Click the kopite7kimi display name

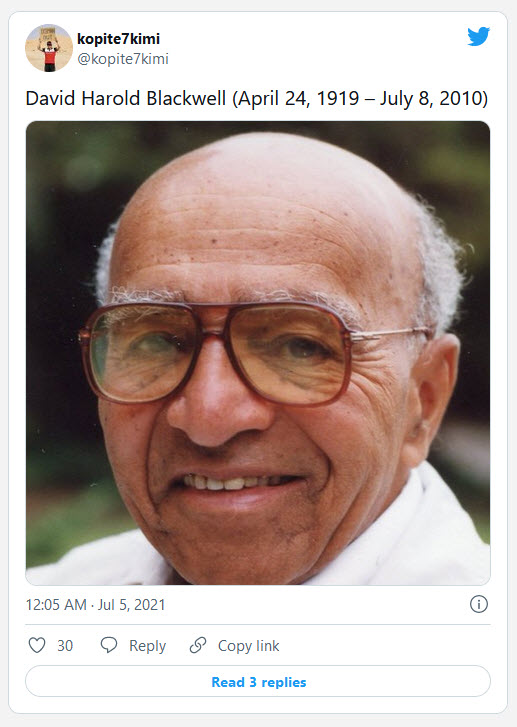(118, 39)
